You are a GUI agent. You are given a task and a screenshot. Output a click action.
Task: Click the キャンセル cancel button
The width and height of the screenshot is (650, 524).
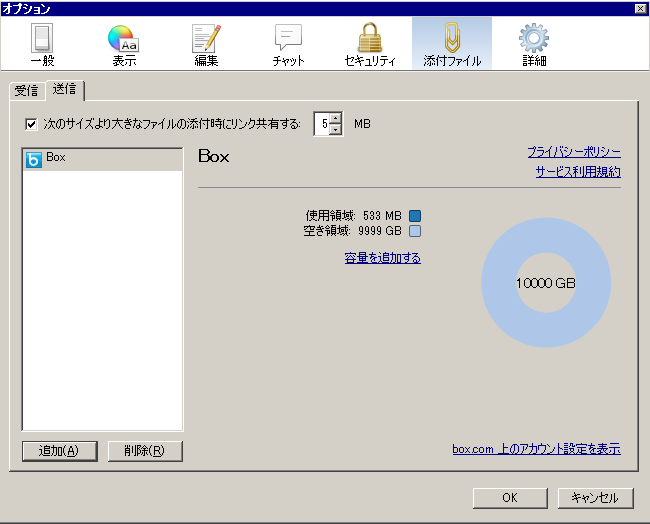point(595,497)
